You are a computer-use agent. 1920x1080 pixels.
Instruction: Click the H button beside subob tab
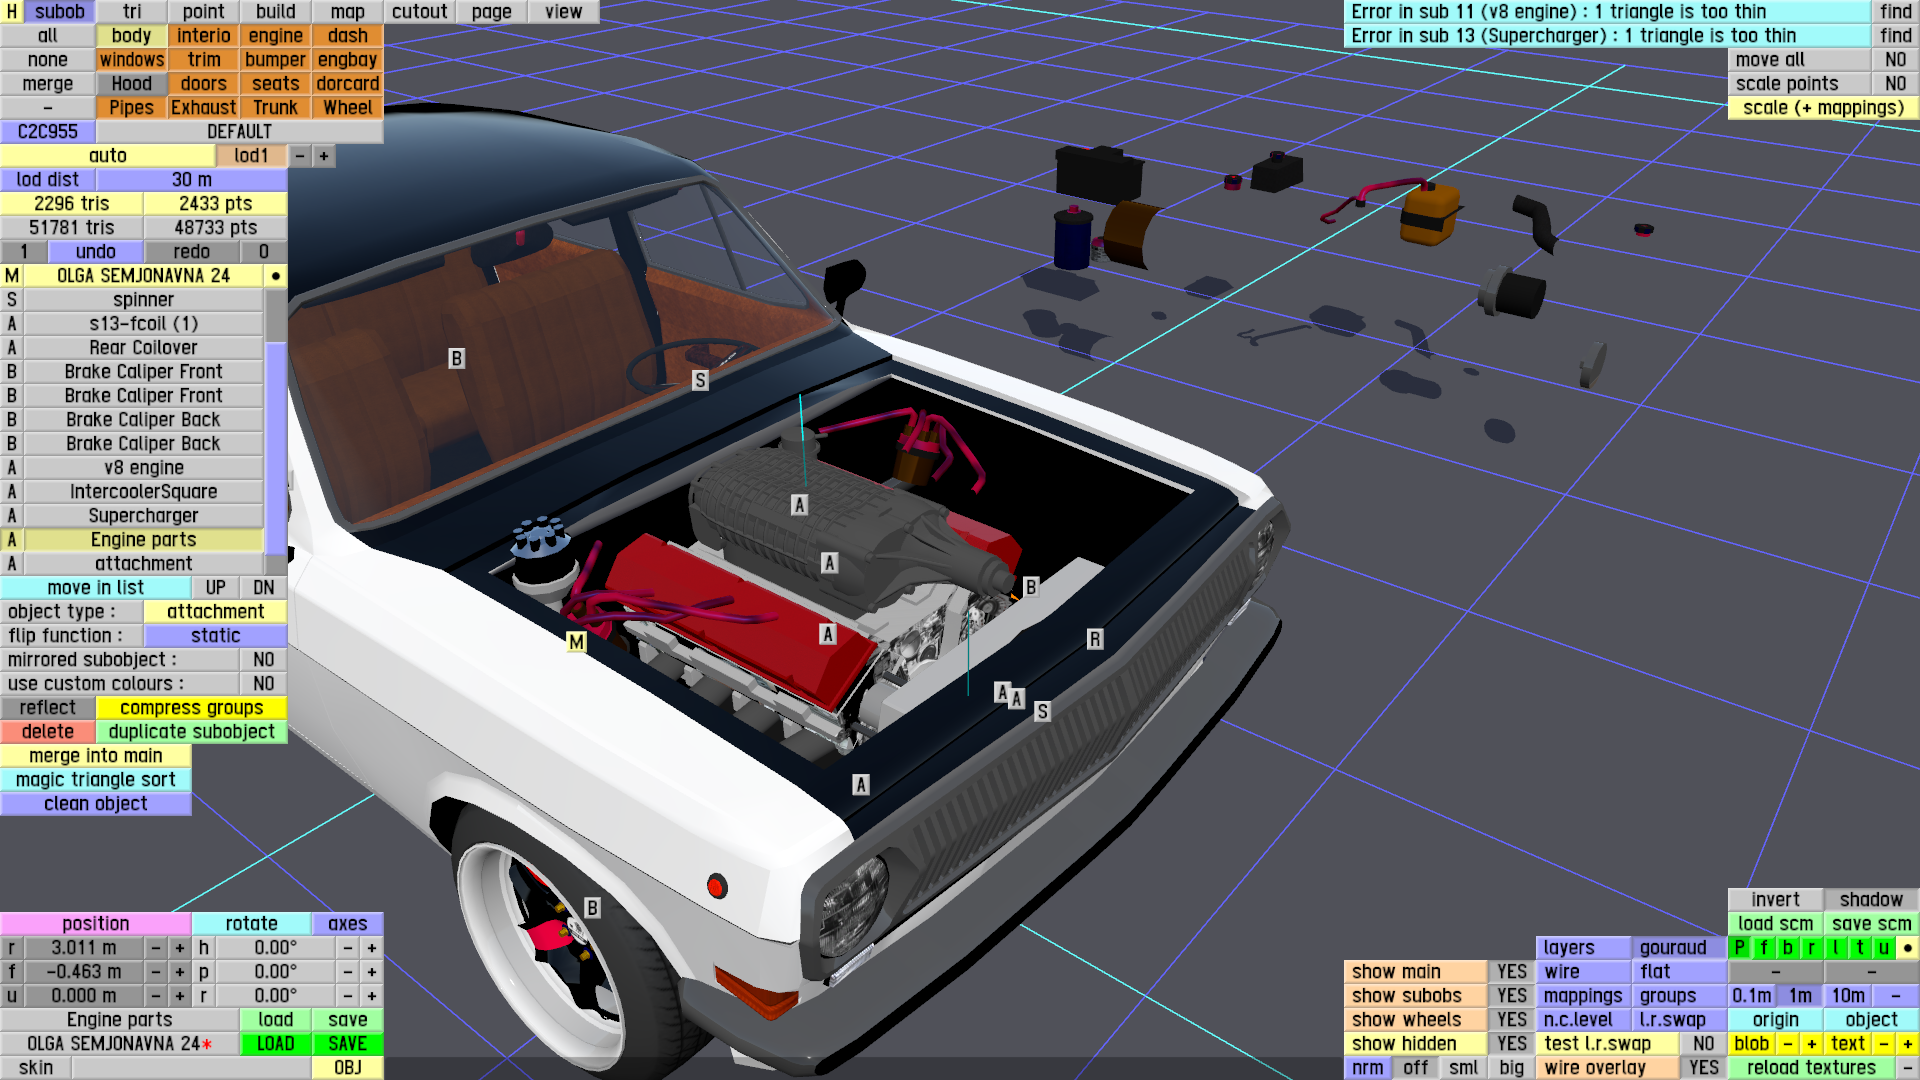click(x=11, y=12)
